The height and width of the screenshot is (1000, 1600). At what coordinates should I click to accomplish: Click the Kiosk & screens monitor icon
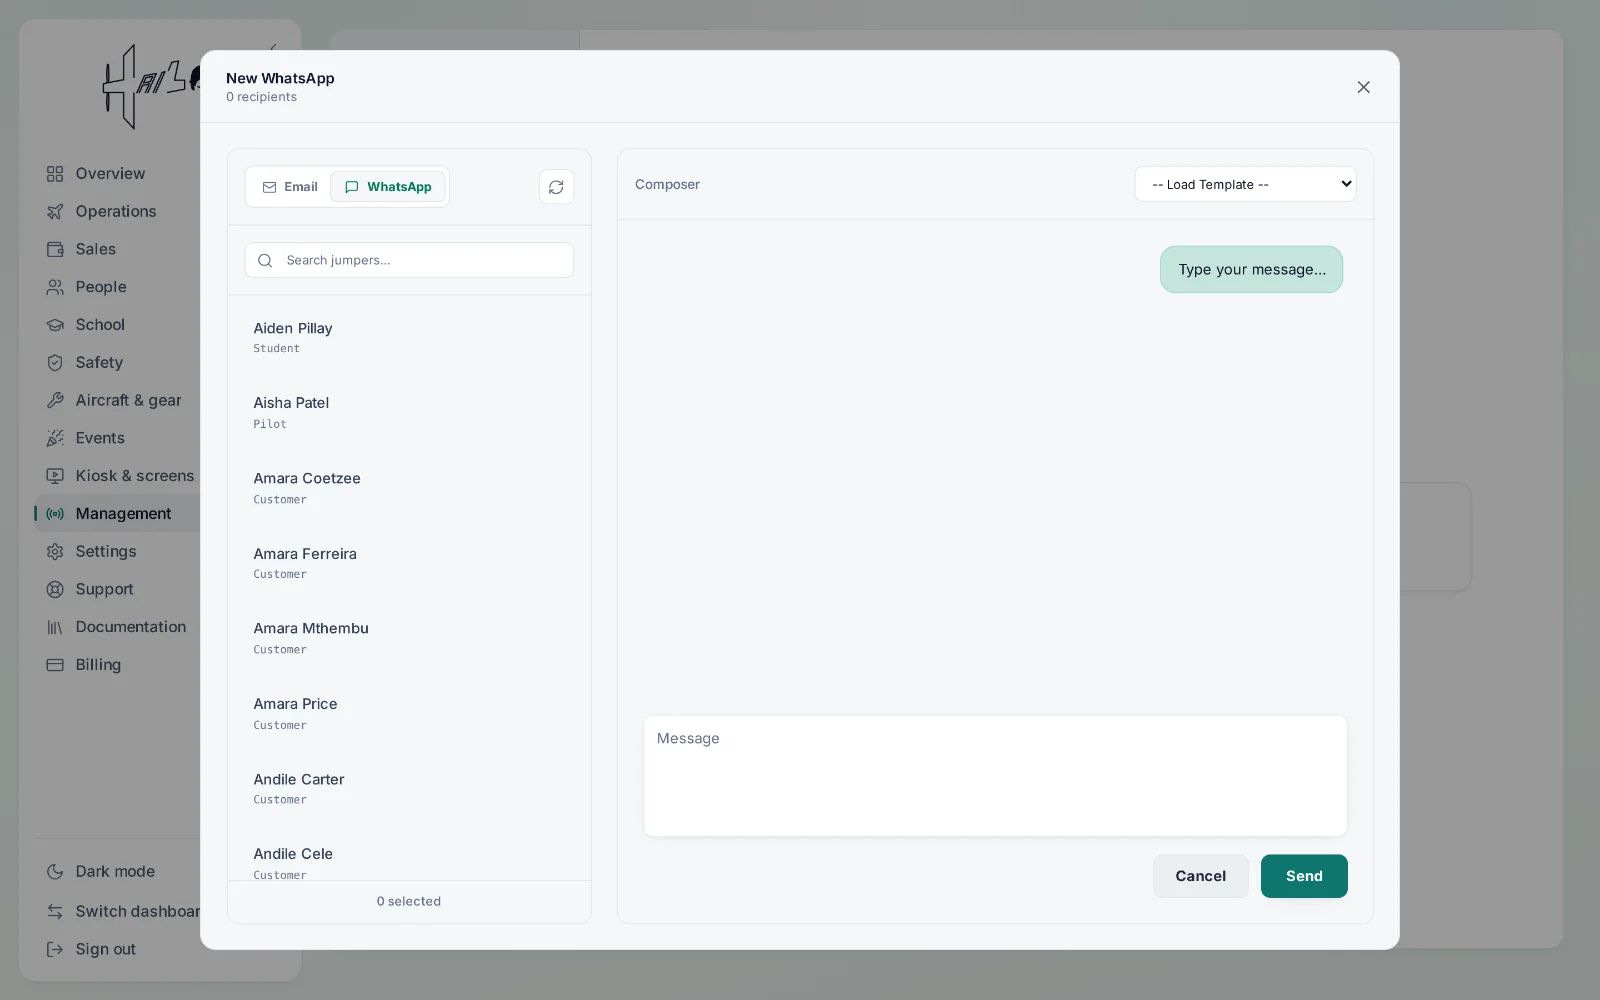click(x=55, y=476)
